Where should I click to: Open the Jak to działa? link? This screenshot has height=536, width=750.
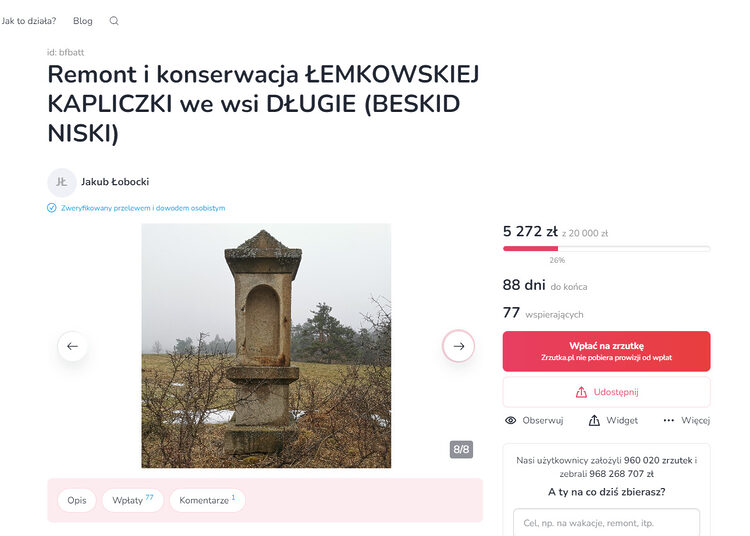coord(29,21)
